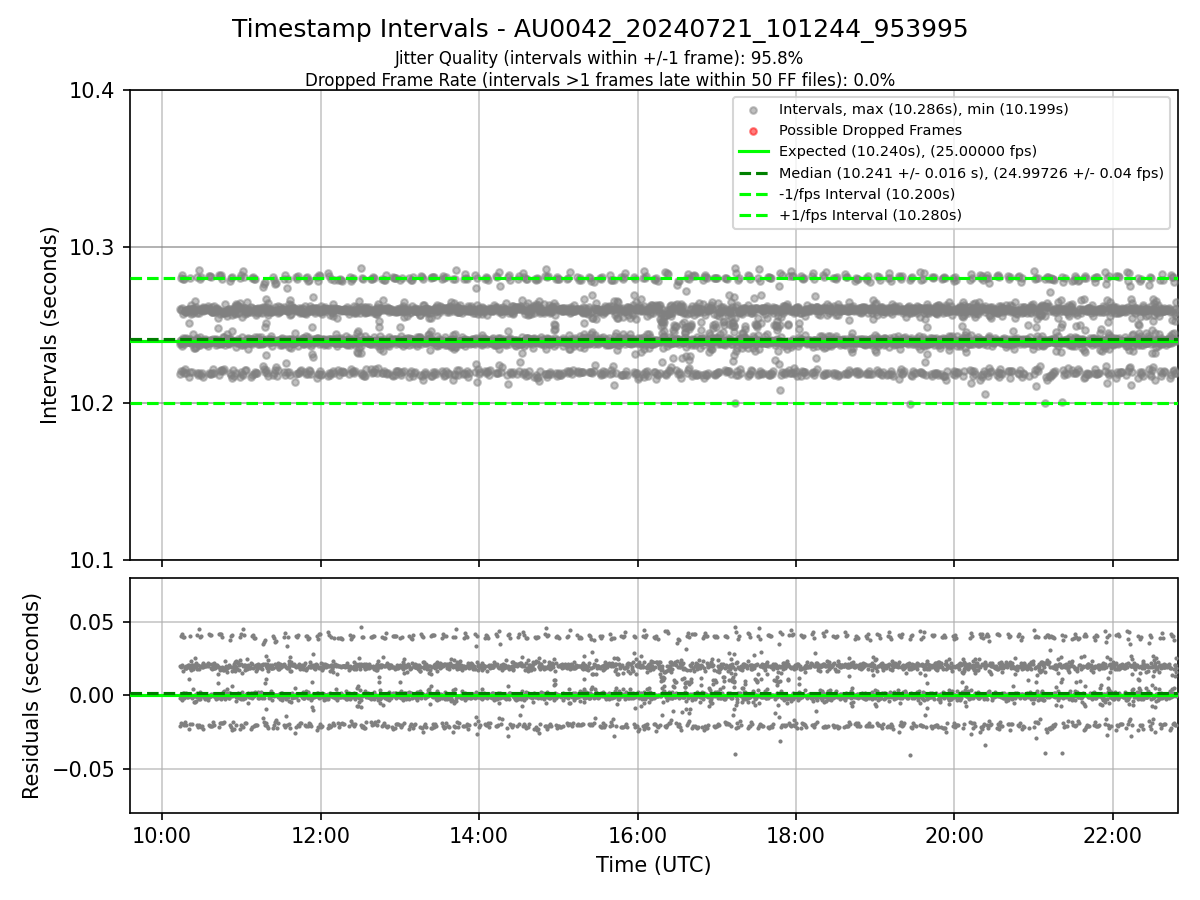
Task: Click the 14:00 time tick label
Action: pos(479,835)
